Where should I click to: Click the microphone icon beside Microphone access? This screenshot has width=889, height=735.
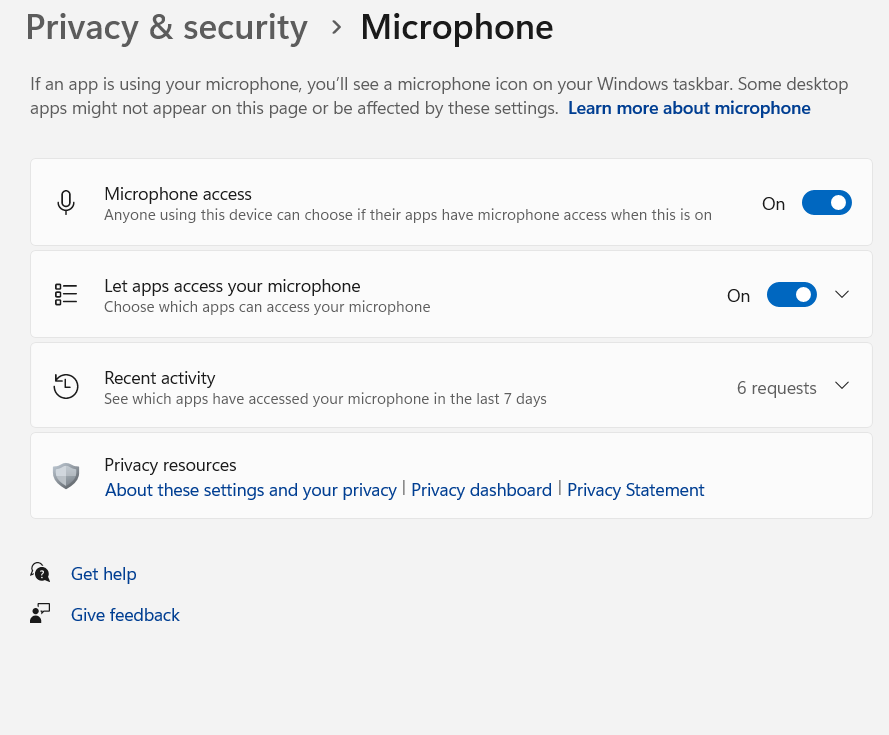[x=66, y=202]
